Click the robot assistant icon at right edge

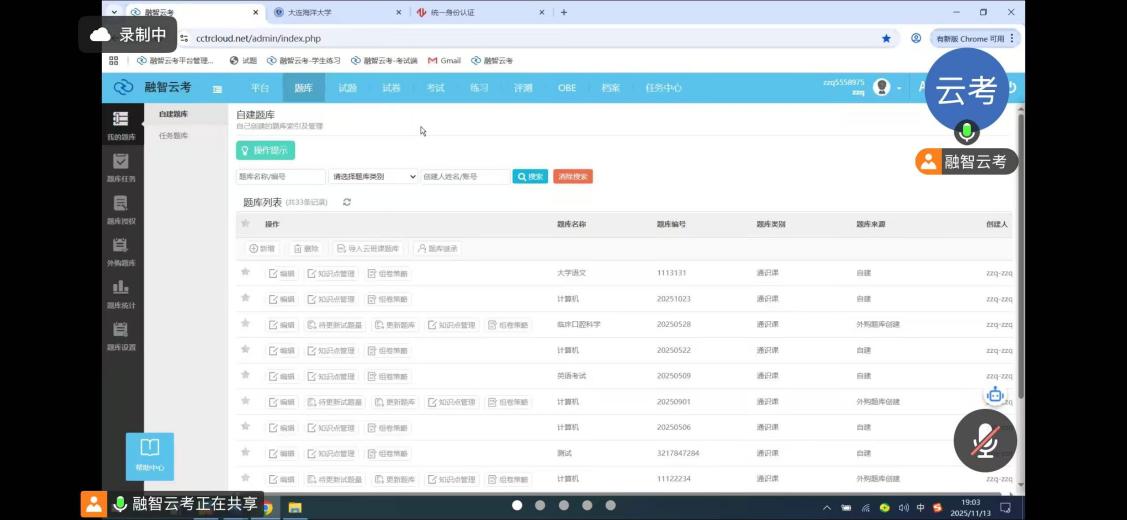pyautogui.click(x=994, y=396)
